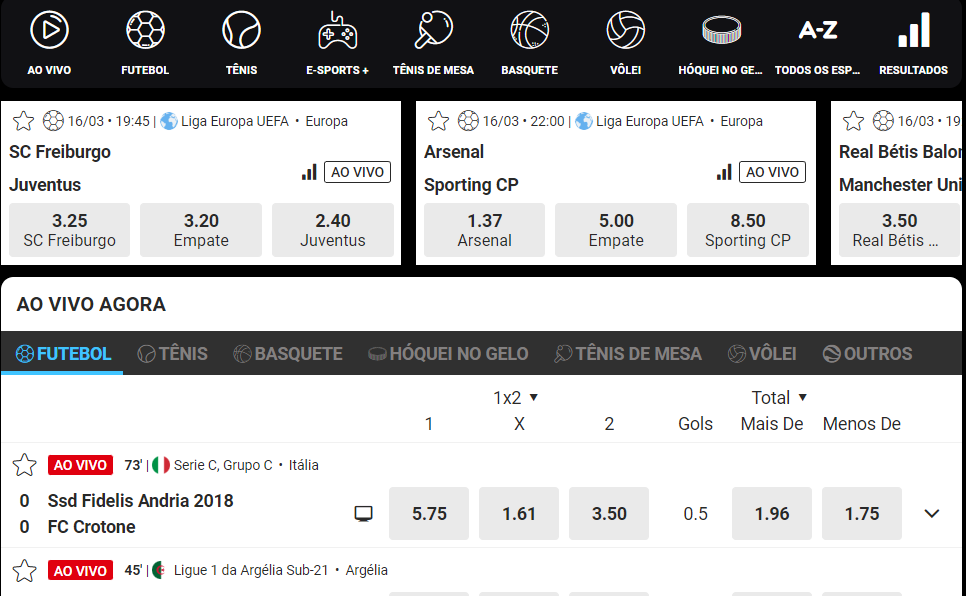
Task: Open live stats for the Arsenal match
Action: [x=723, y=170]
